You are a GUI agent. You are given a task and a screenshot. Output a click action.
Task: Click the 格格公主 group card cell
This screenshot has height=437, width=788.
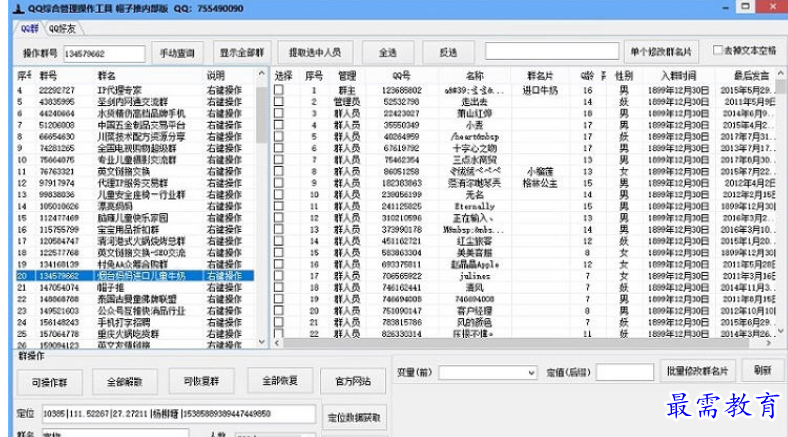pos(540,183)
